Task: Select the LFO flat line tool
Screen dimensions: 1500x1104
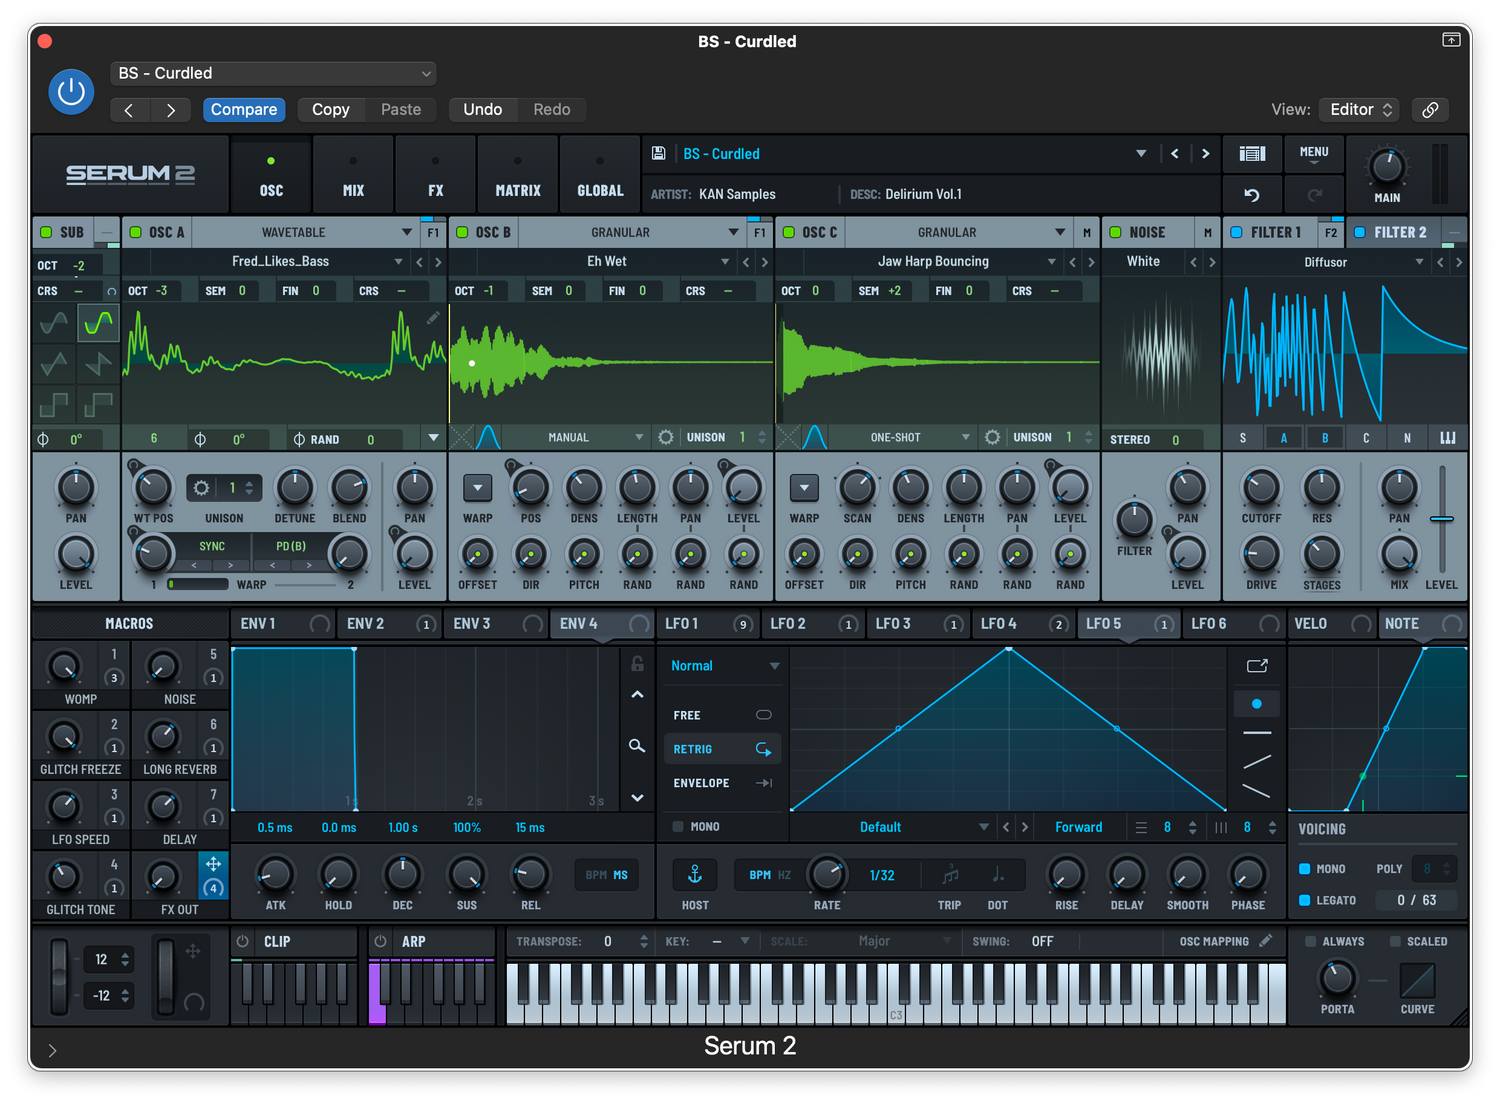Action: [1257, 733]
